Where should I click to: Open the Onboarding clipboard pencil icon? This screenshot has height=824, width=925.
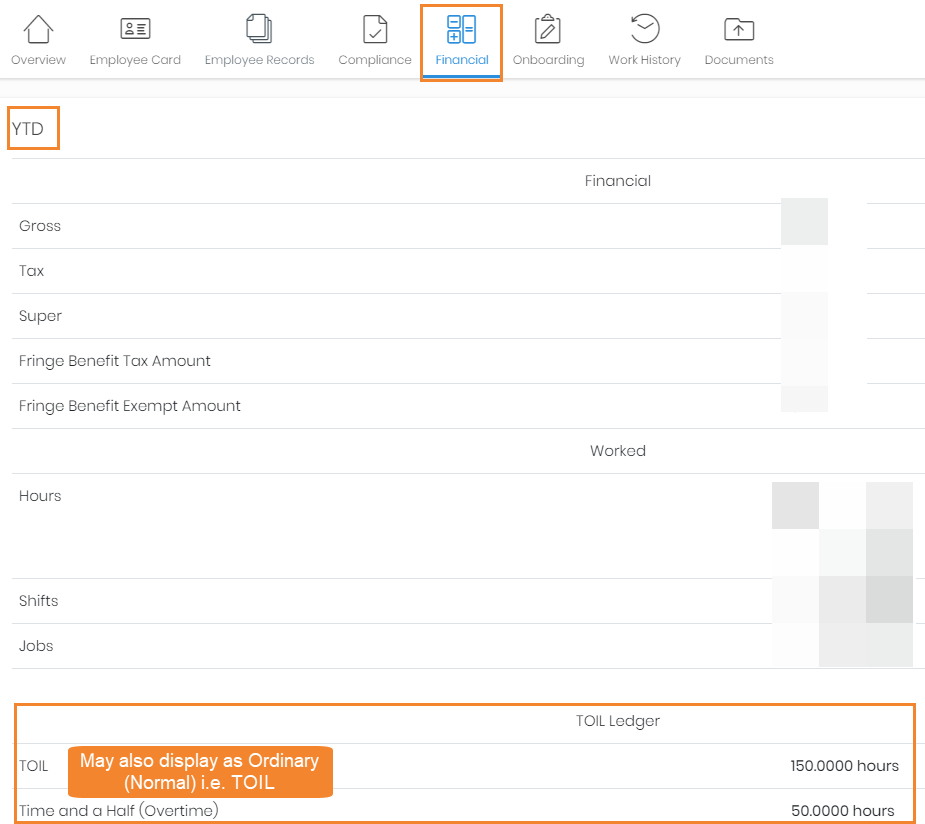pos(548,29)
